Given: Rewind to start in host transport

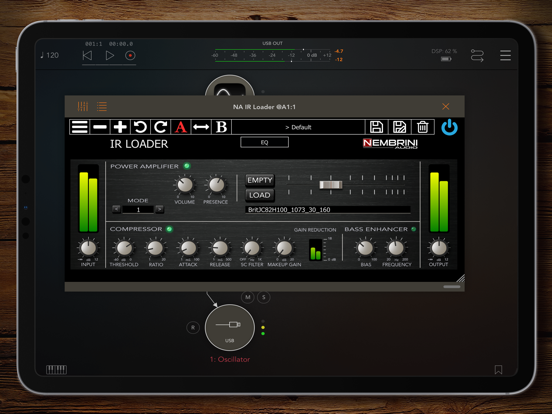Looking at the screenshot, I should point(87,55).
